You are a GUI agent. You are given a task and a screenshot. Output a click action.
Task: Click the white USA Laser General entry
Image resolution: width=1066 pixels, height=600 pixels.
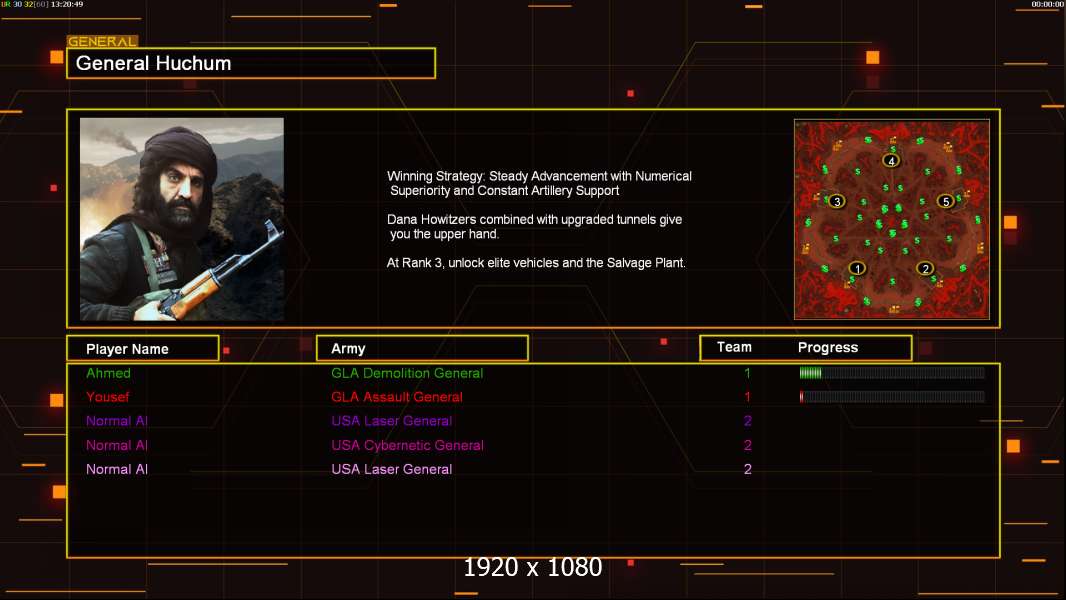pyautogui.click(x=392, y=469)
